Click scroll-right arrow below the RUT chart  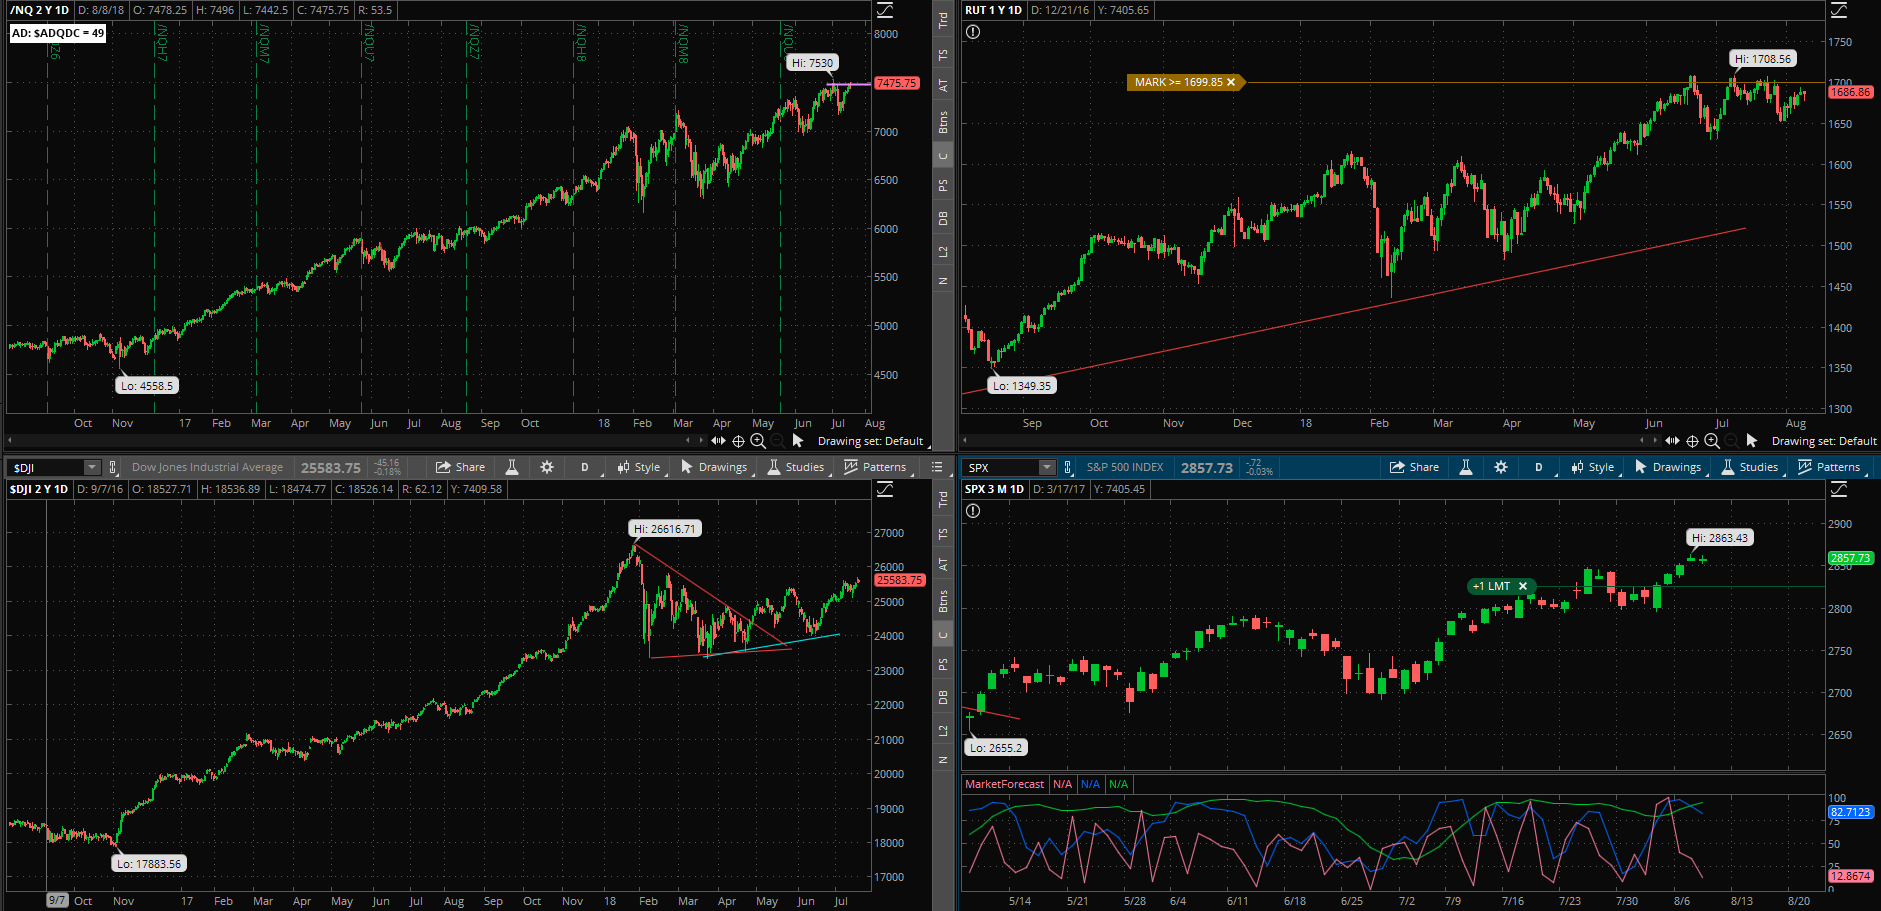click(1653, 441)
